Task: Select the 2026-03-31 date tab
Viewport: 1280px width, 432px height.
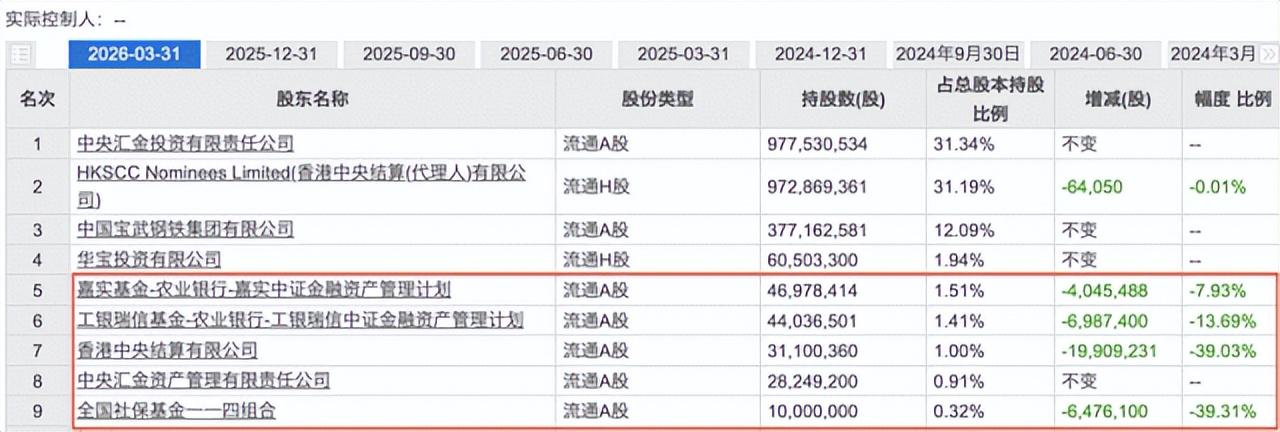Action: click(x=134, y=54)
